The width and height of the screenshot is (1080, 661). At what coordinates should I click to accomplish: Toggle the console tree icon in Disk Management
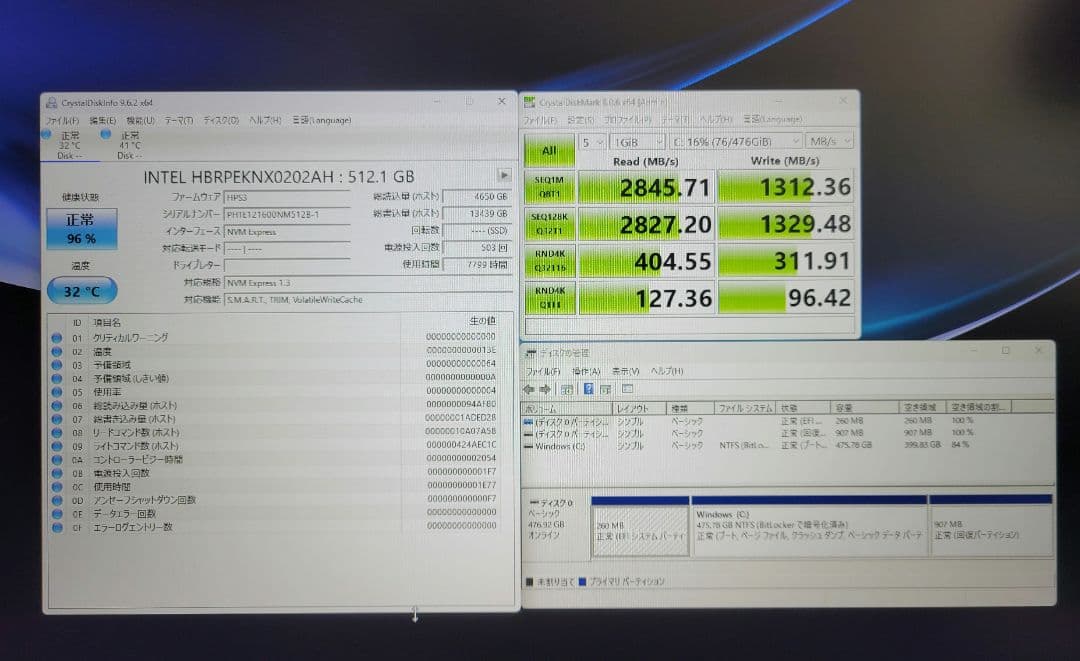click(x=567, y=388)
